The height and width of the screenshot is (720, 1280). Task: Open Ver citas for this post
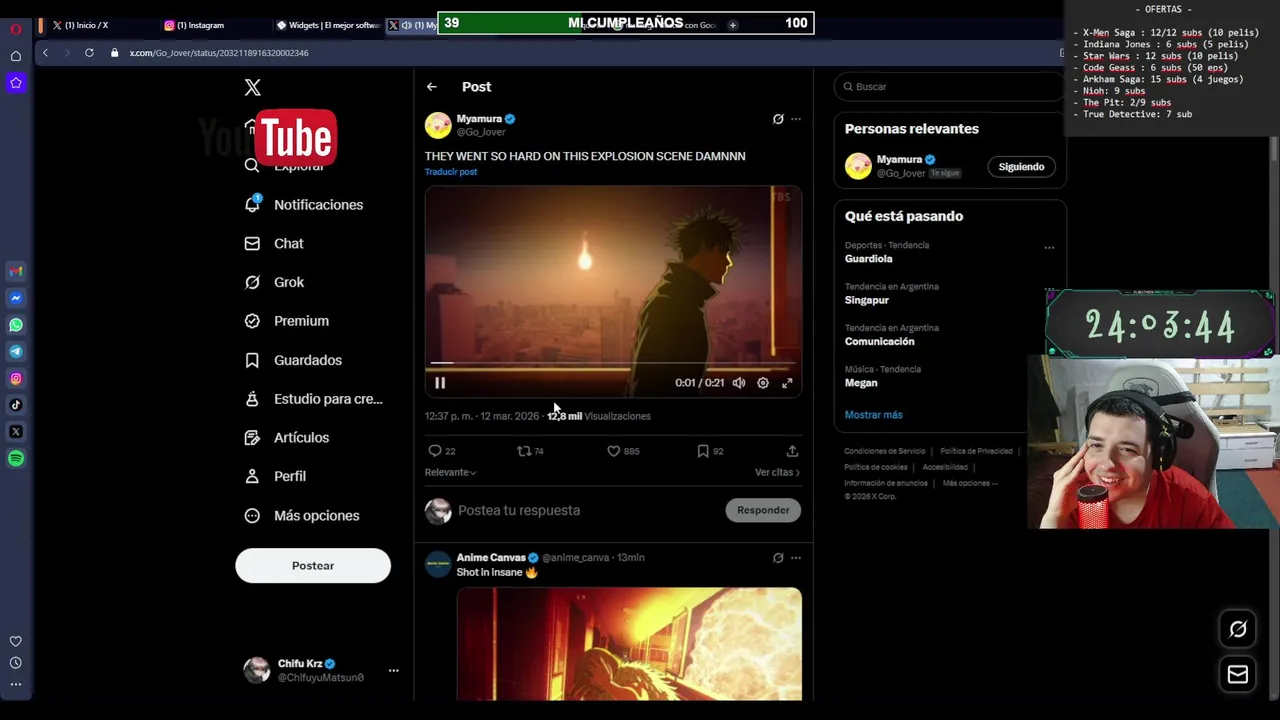[x=777, y=472]
